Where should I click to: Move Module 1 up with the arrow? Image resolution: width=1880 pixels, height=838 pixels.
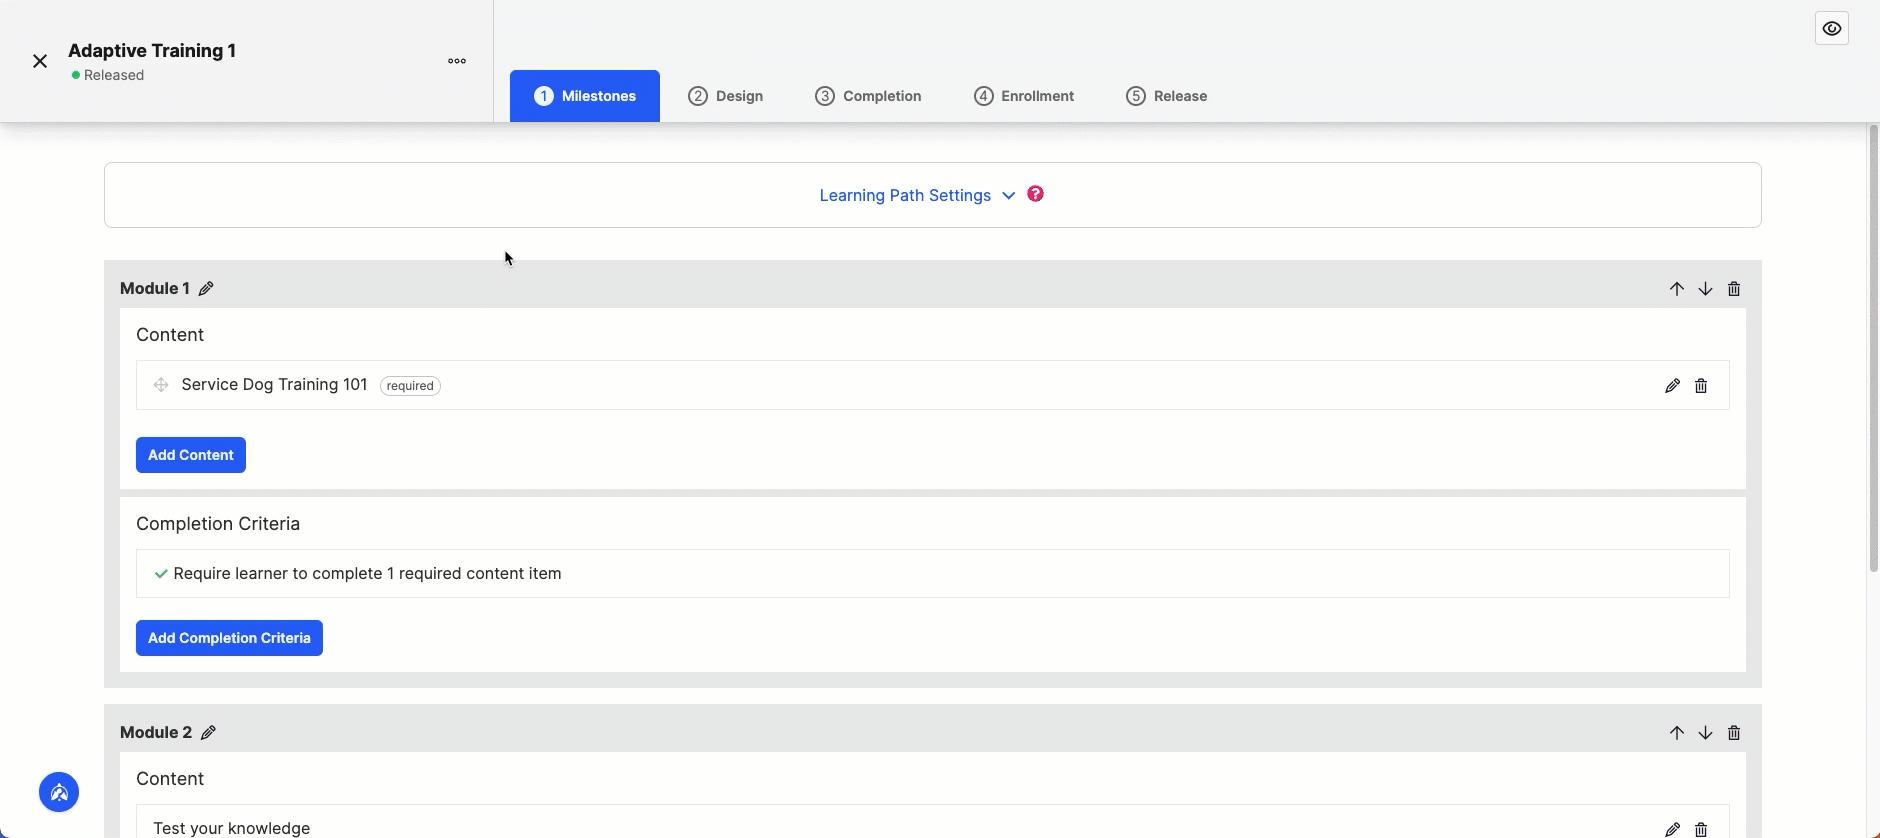(1677, 289)
